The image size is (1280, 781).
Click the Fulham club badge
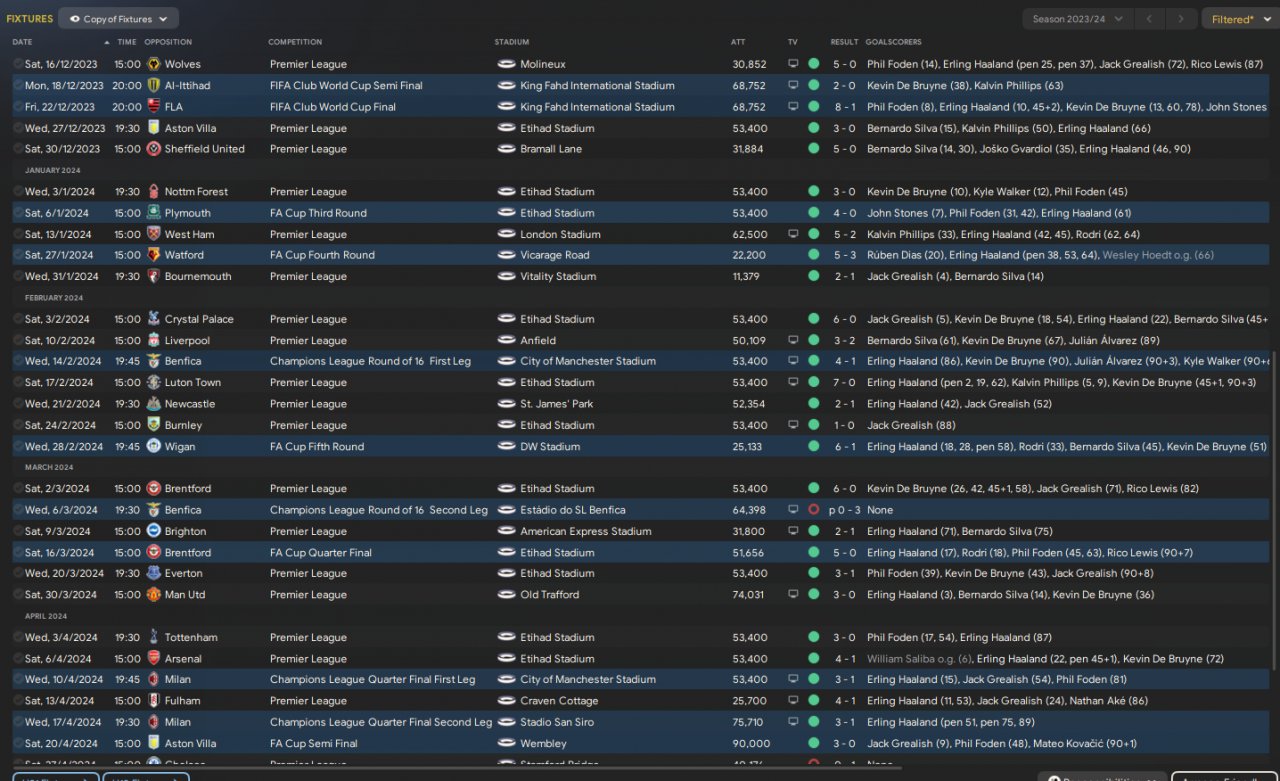pyautogui.click(x=154, y=701)
